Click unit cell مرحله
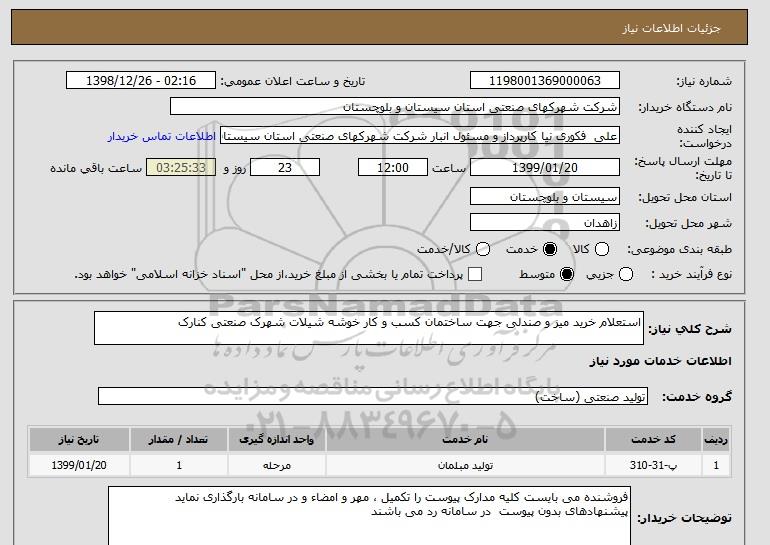Image resolution: width=770 pixels, height=545 pixels. (276, 465)
